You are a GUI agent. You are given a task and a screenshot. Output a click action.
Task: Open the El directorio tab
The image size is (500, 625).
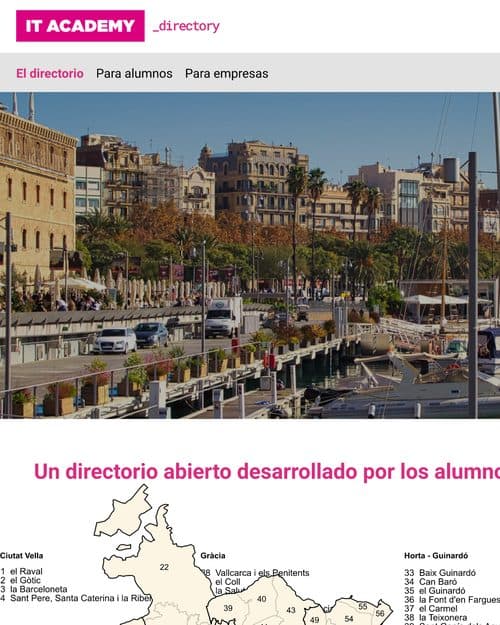[50, 73]
